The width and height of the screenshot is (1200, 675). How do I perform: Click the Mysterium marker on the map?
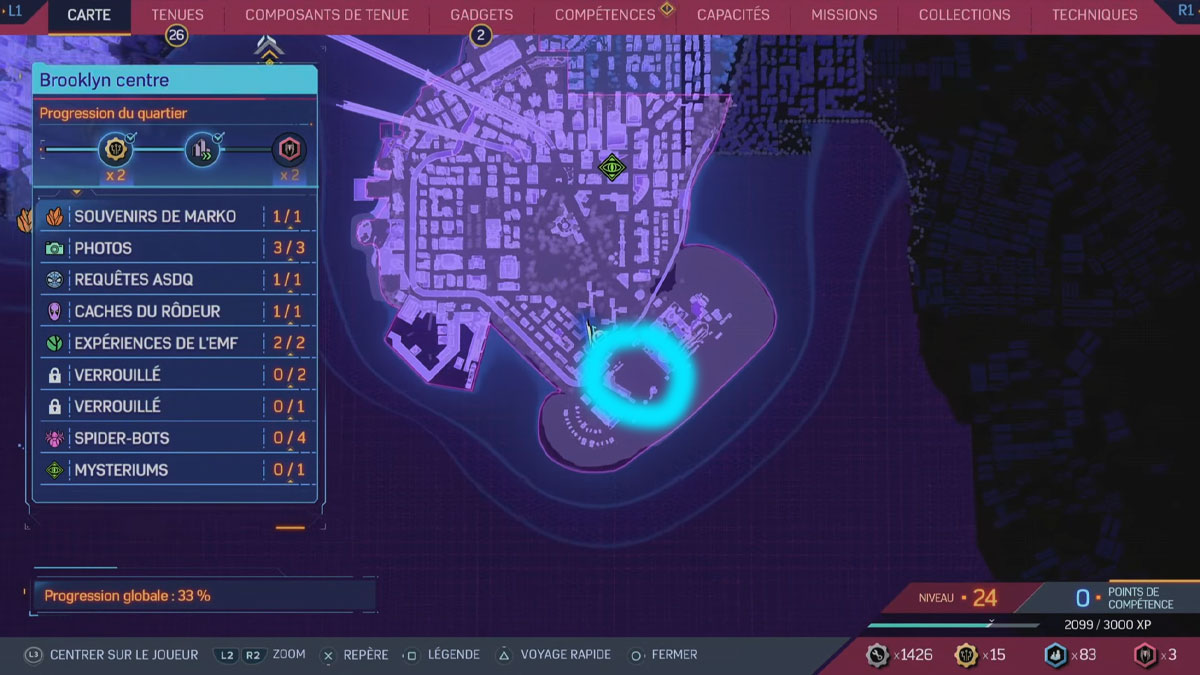pos(611,167)
